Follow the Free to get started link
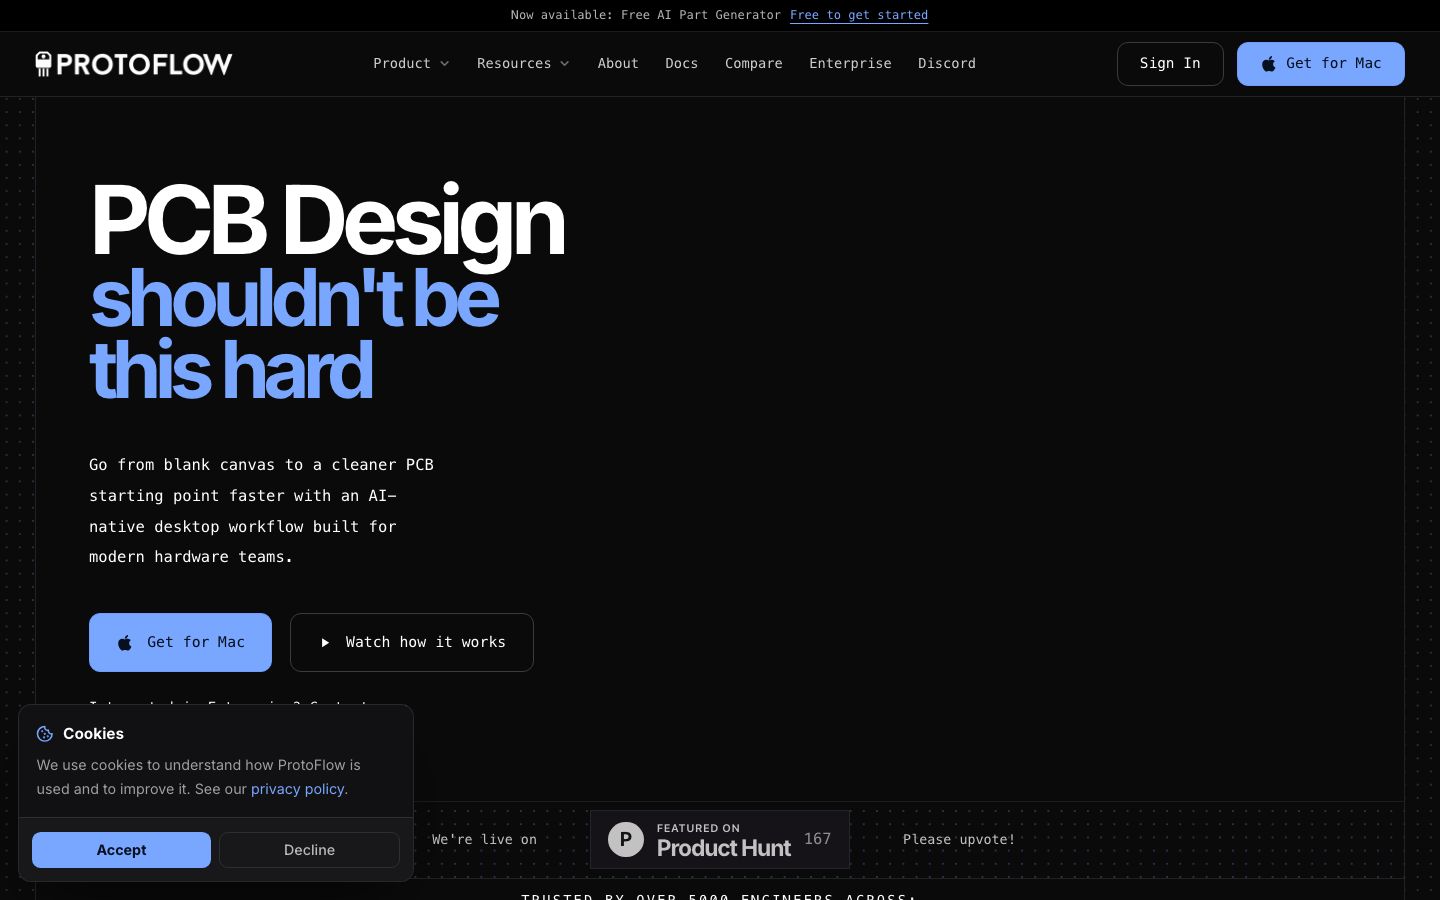 pyautogui.click(x=859, y=15)
